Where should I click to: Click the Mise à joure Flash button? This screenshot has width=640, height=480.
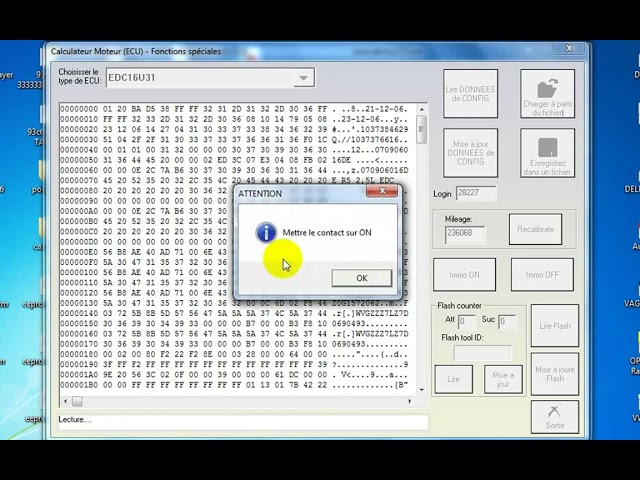point(555,374)
